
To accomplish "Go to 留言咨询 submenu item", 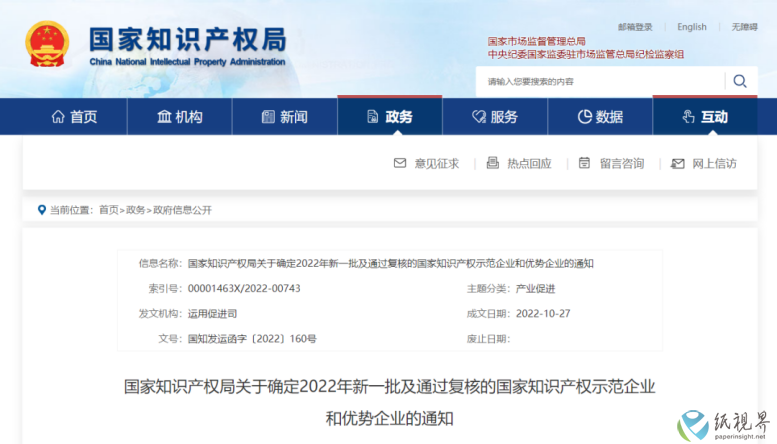I will (622, 163).
